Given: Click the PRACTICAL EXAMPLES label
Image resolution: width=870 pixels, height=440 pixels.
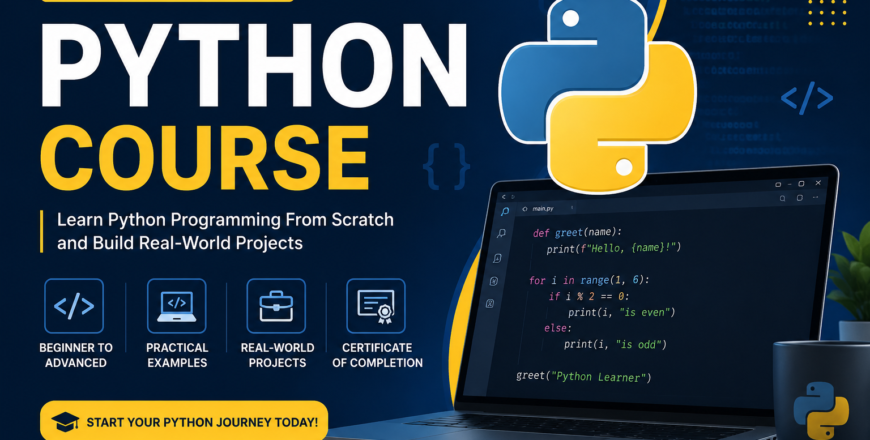Looking at the screenshot, I should [177, 356].
